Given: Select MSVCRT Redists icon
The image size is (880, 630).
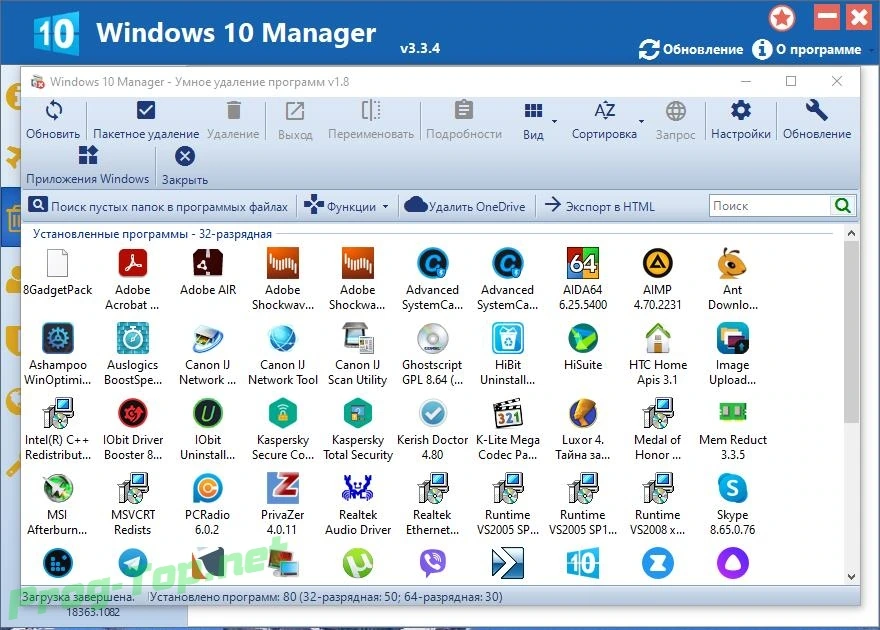Looking at the screenshot, I should (x=132, y=488).
